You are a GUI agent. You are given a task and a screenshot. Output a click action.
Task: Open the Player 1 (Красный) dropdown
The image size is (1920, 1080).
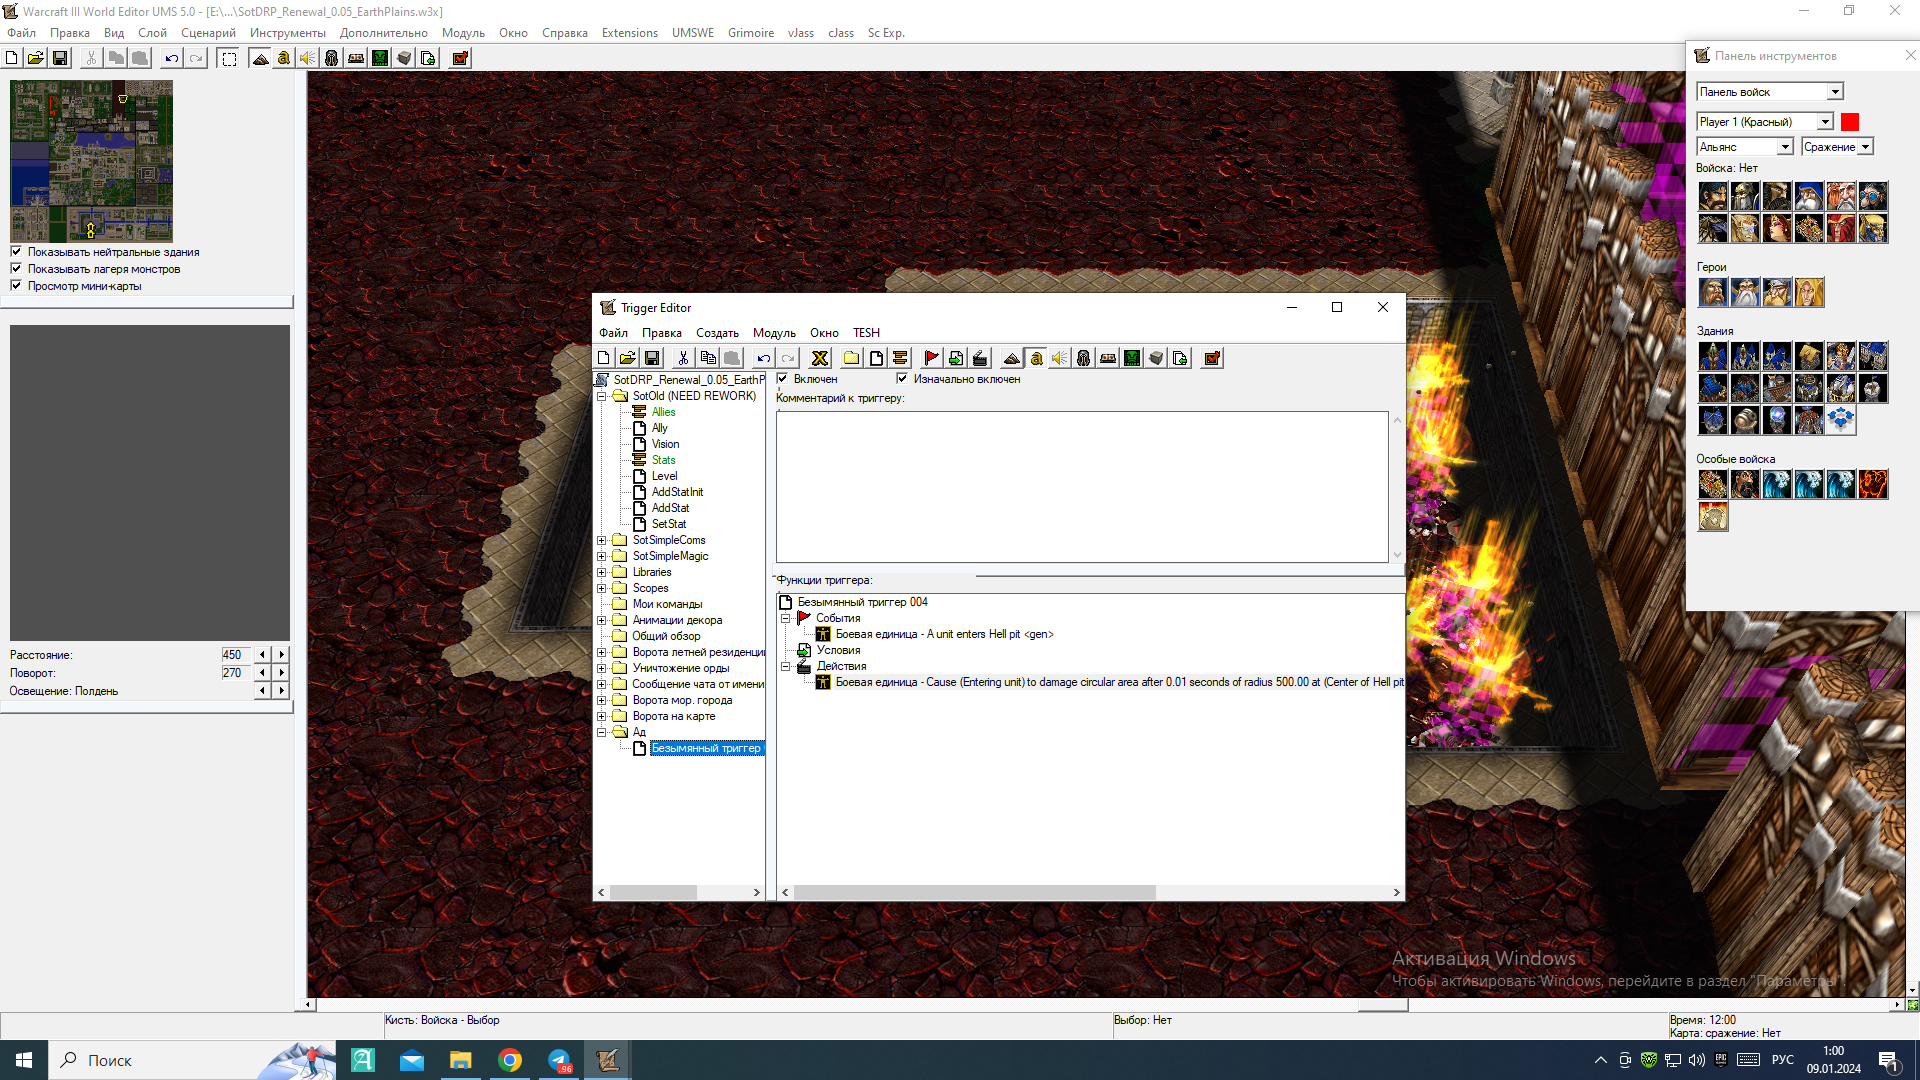pos(1825,122)
